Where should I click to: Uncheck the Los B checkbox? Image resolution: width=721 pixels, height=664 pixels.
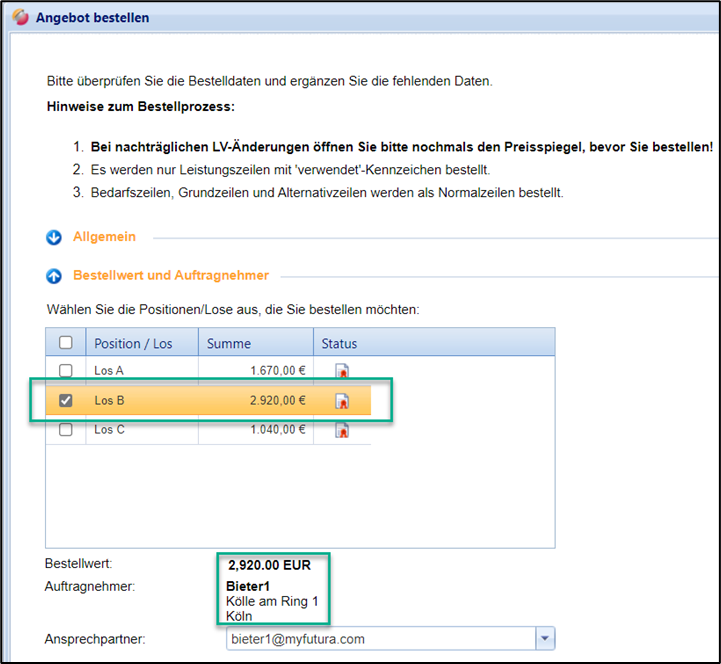point(66,401)
